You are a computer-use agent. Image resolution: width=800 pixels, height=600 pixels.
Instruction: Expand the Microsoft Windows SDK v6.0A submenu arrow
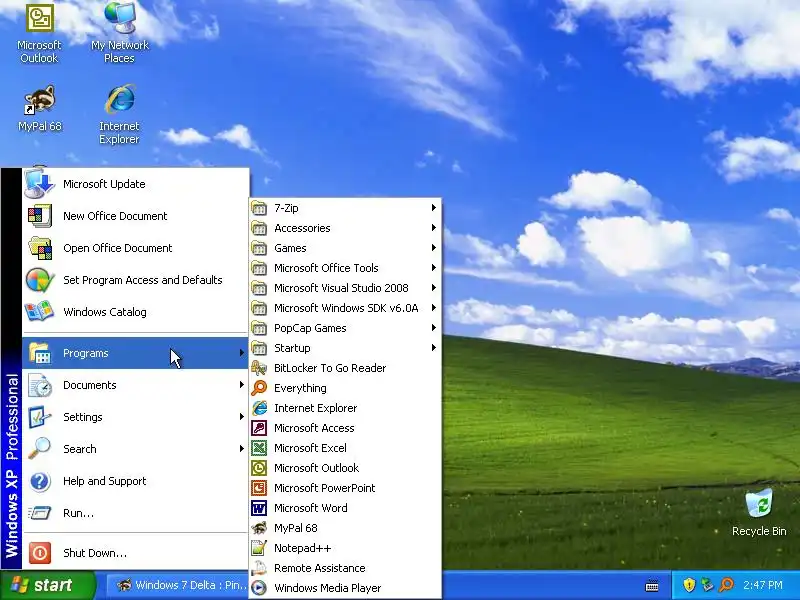tap(434, 308)
